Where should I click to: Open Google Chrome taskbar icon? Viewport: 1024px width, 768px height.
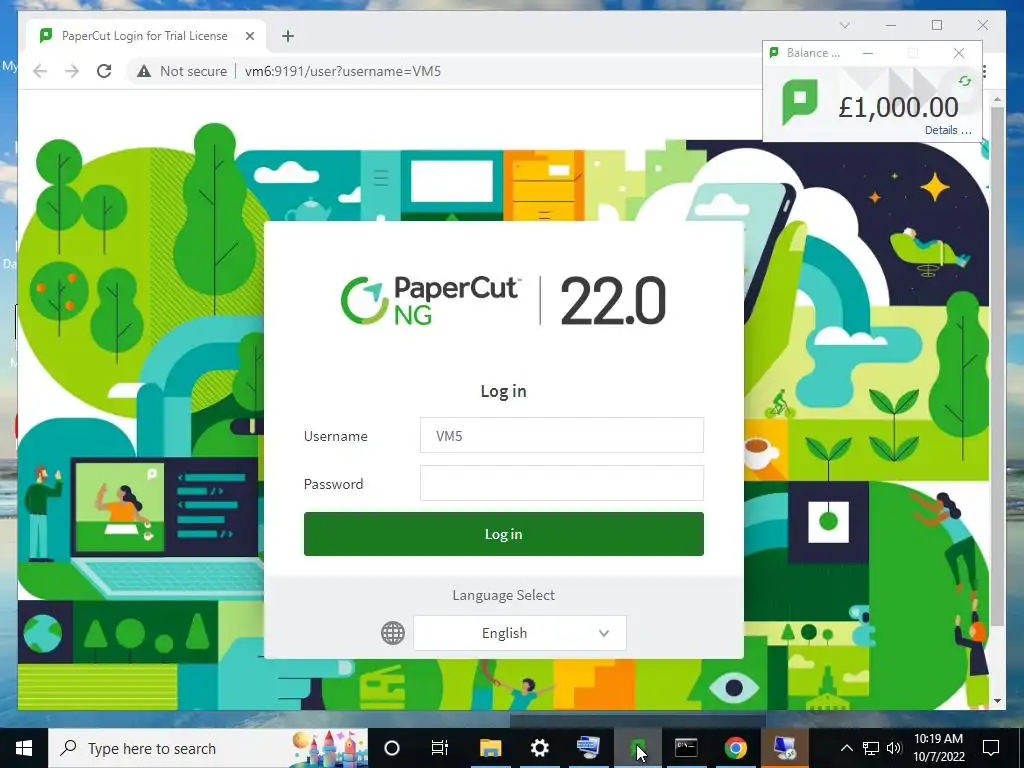[735, 748]
